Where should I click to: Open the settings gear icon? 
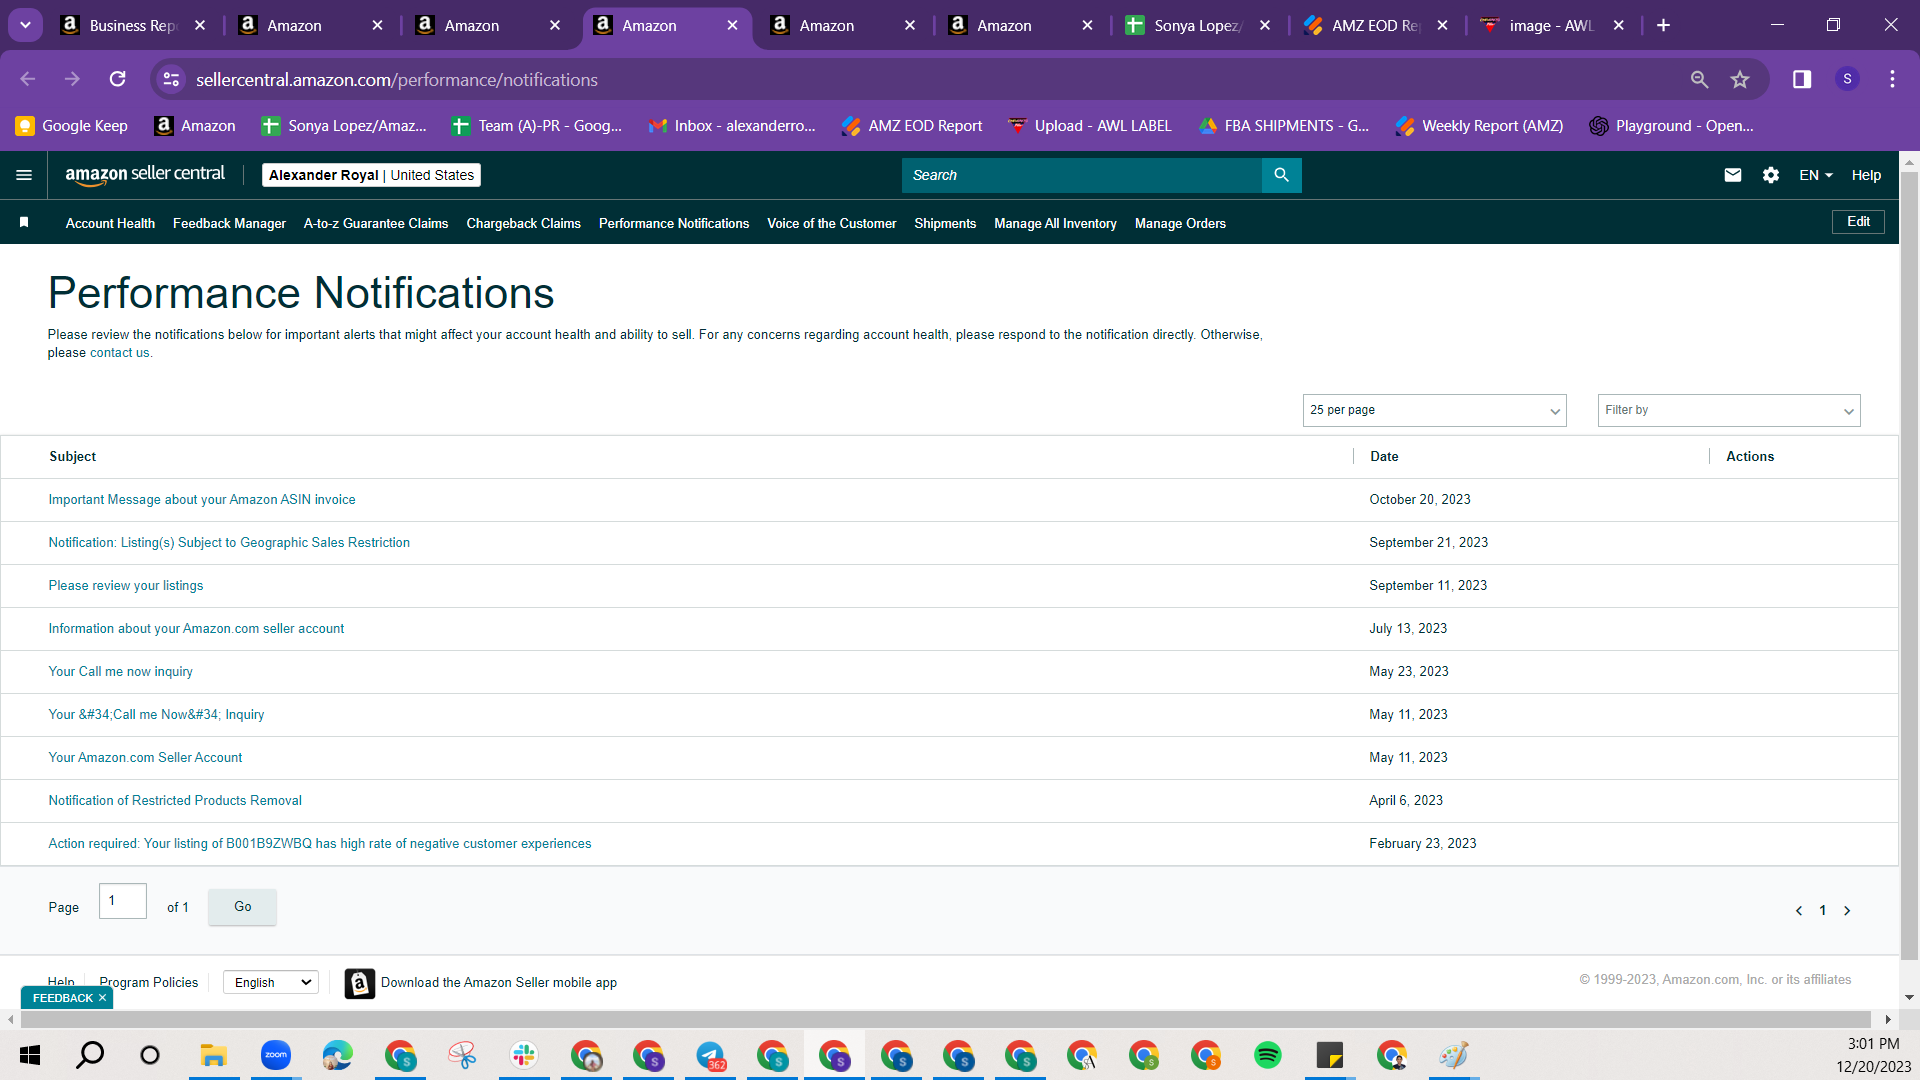pyautogui.click(x=1771, y=175)
